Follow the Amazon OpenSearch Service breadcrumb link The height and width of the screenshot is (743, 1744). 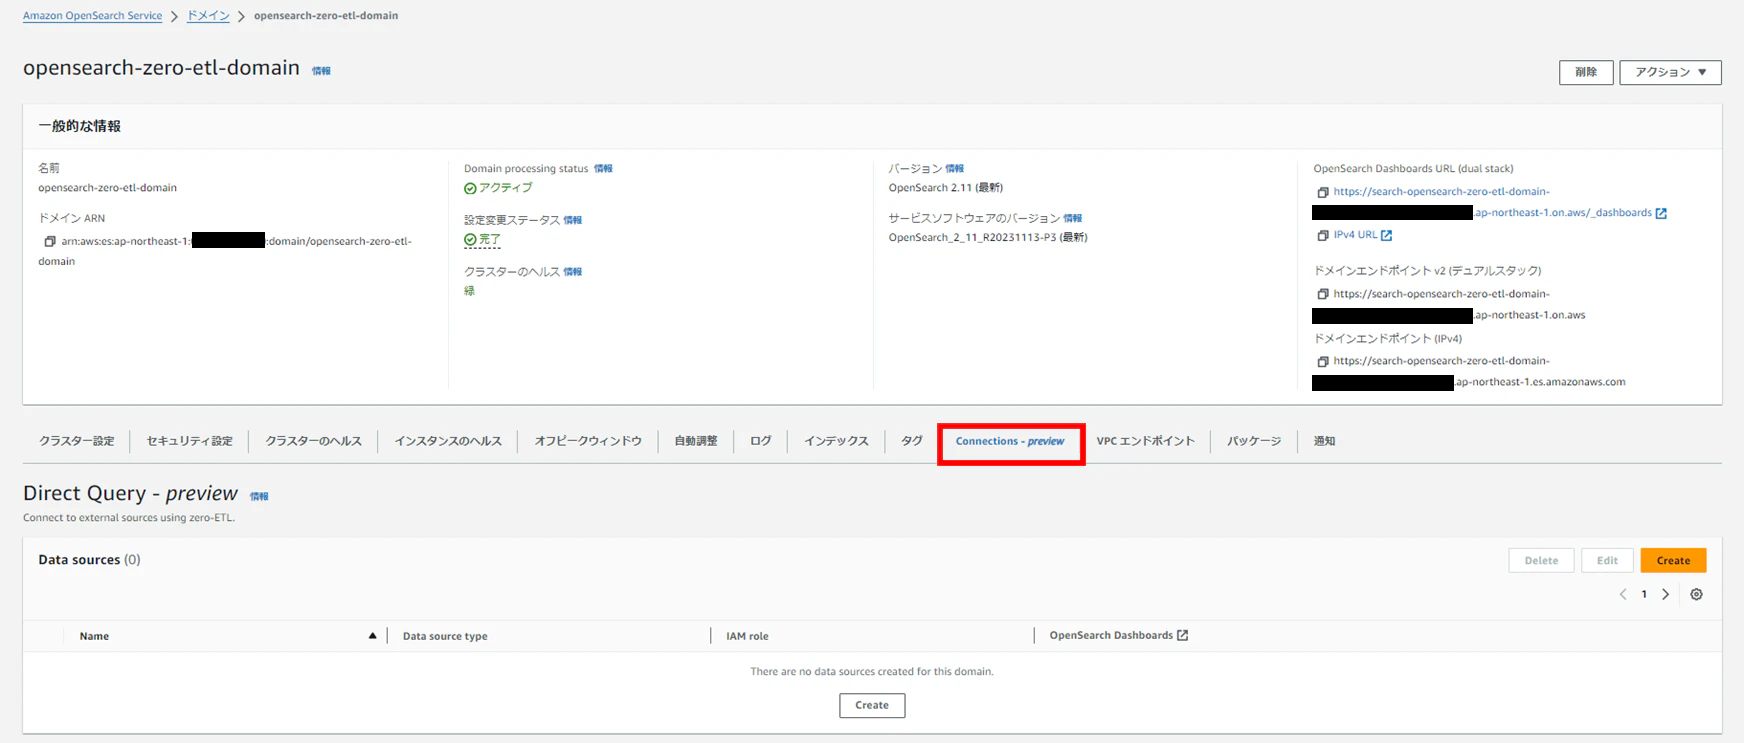click(92, 16)
